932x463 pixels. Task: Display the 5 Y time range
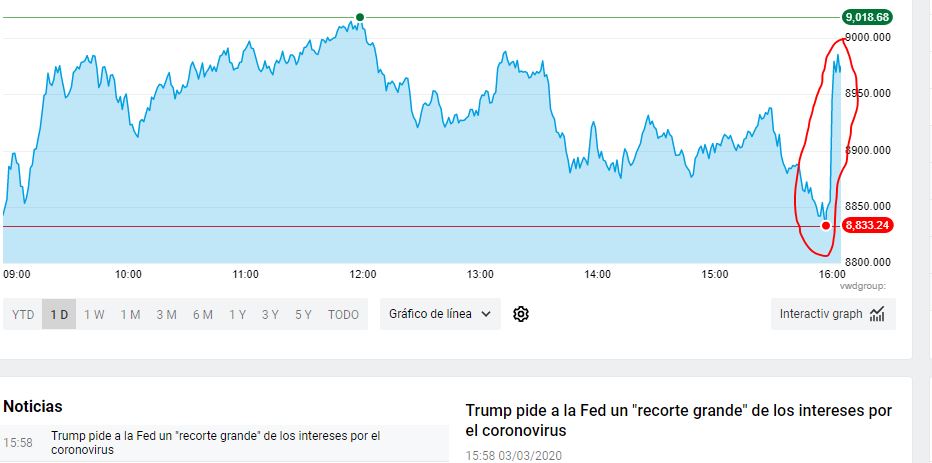coord(303,315)
